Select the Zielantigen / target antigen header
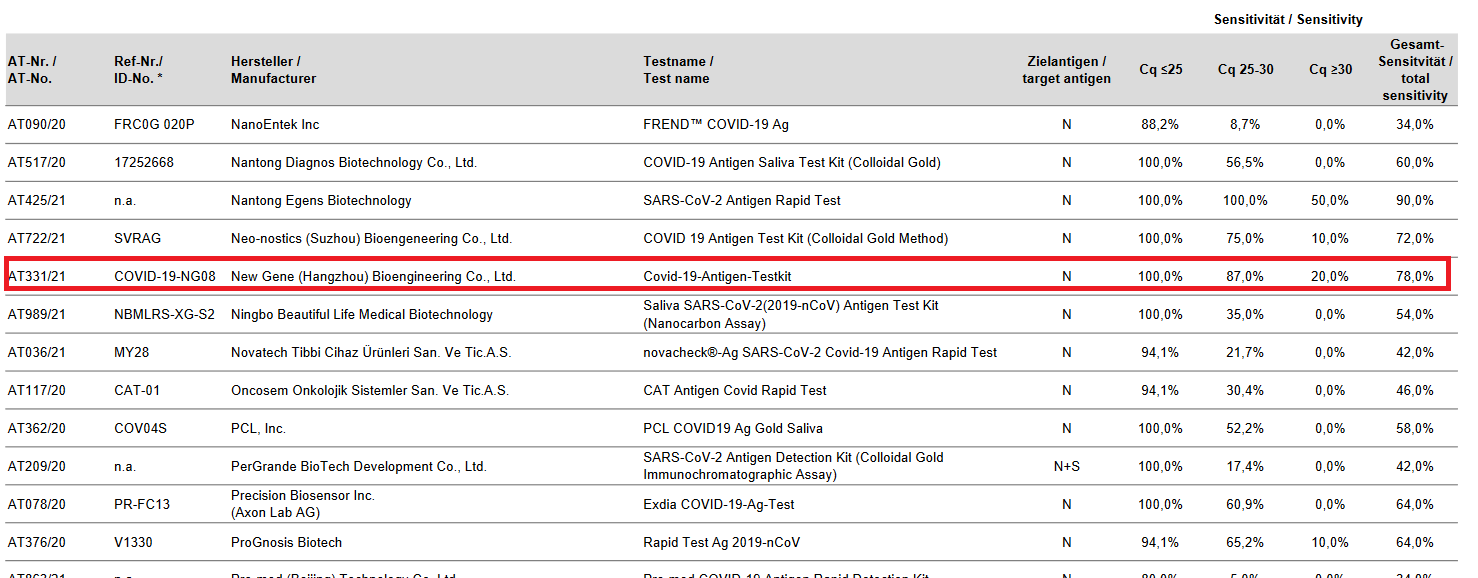 [1066, 70]
